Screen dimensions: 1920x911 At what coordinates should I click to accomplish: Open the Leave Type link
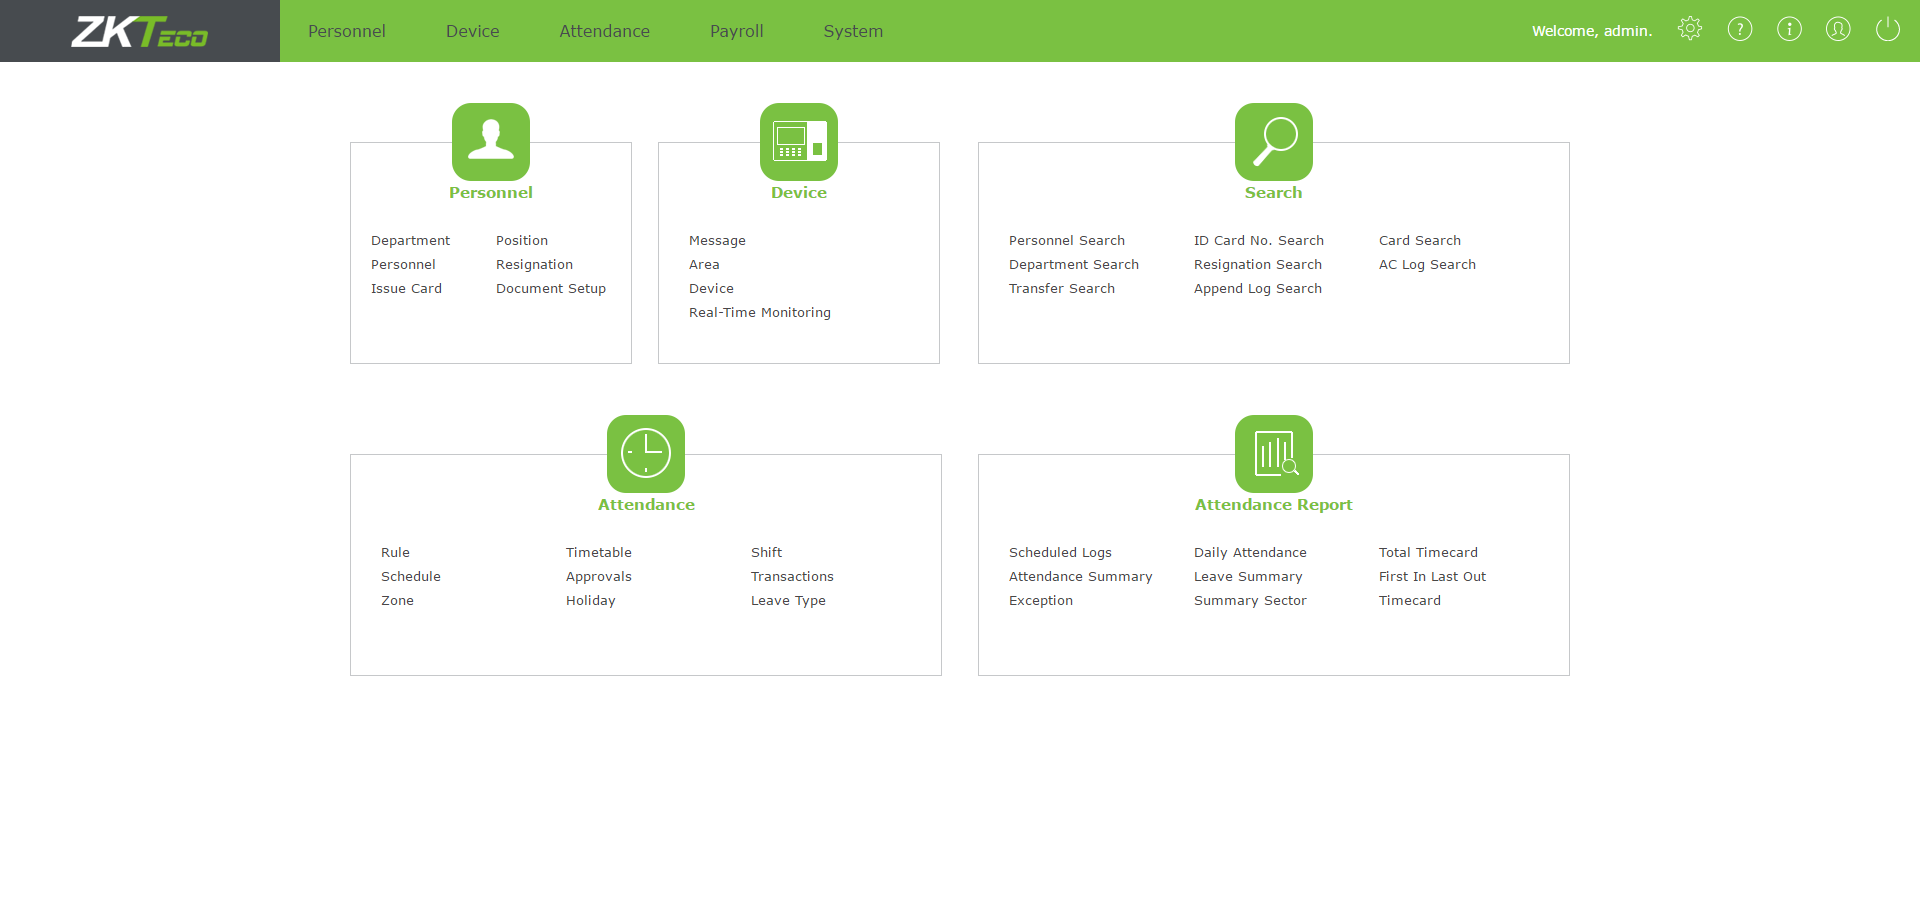[x=787, y=601]
